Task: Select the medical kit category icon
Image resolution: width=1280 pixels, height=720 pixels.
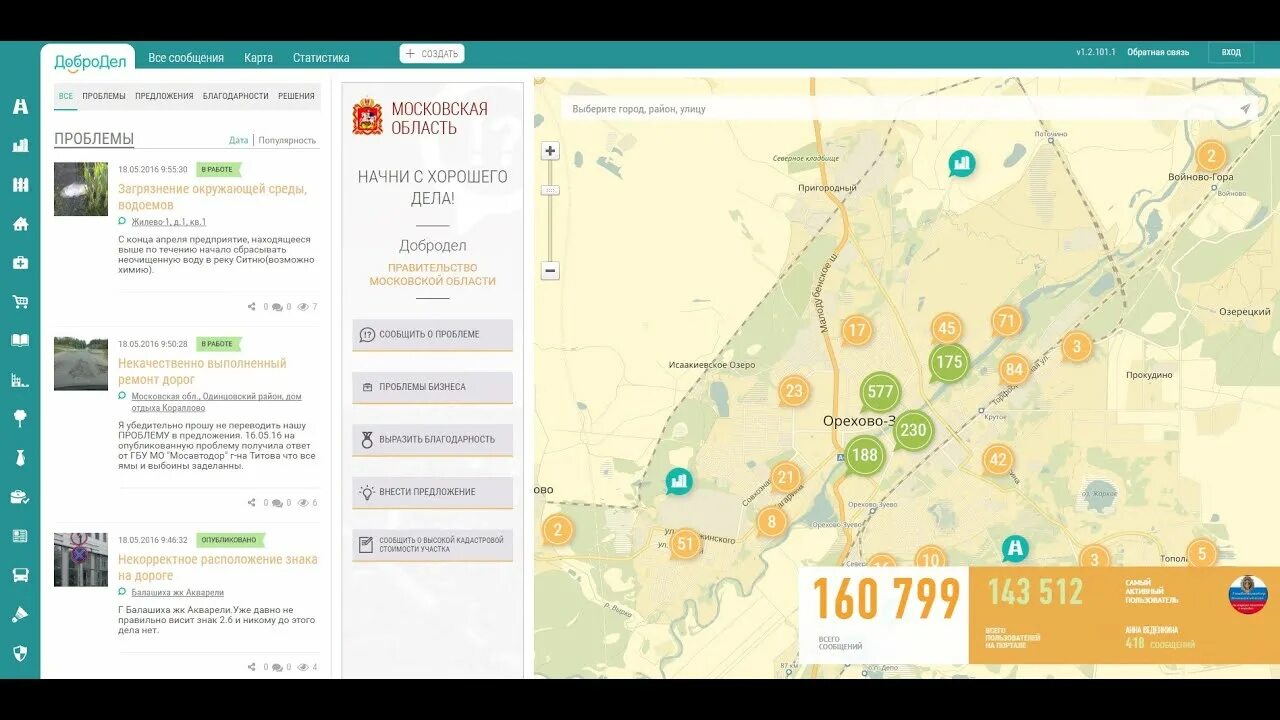Action: coord(20,262)
